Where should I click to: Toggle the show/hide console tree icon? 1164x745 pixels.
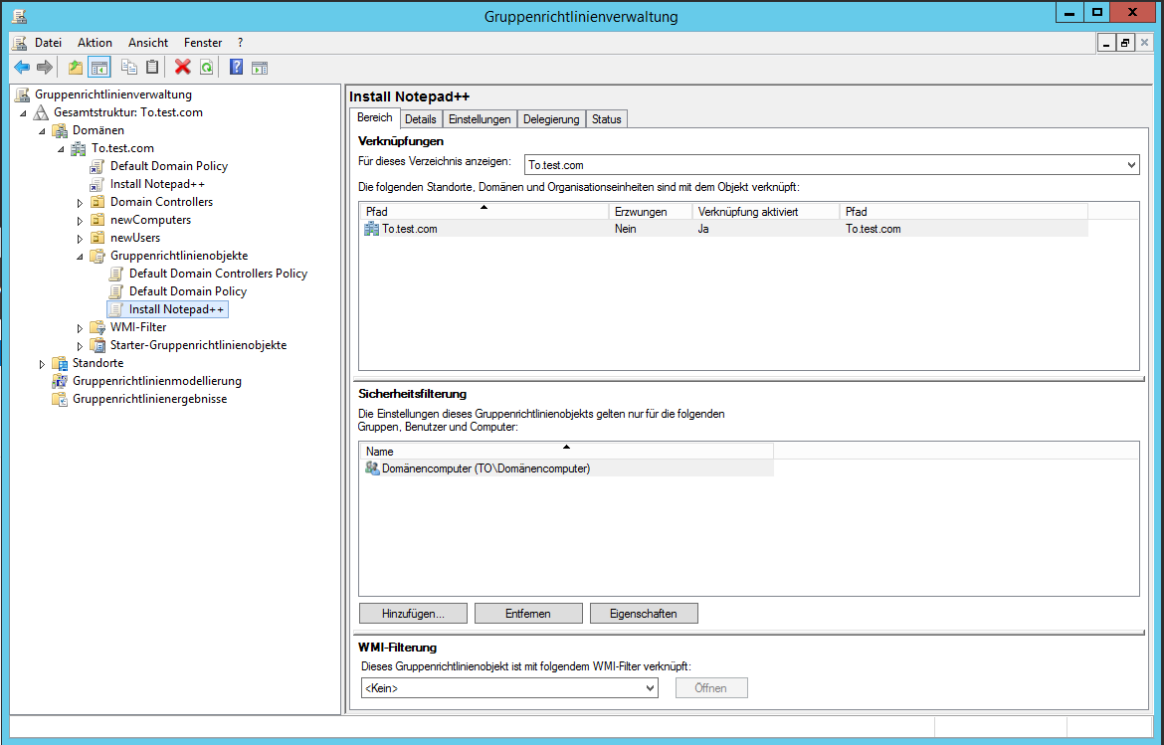pos(98,66)
